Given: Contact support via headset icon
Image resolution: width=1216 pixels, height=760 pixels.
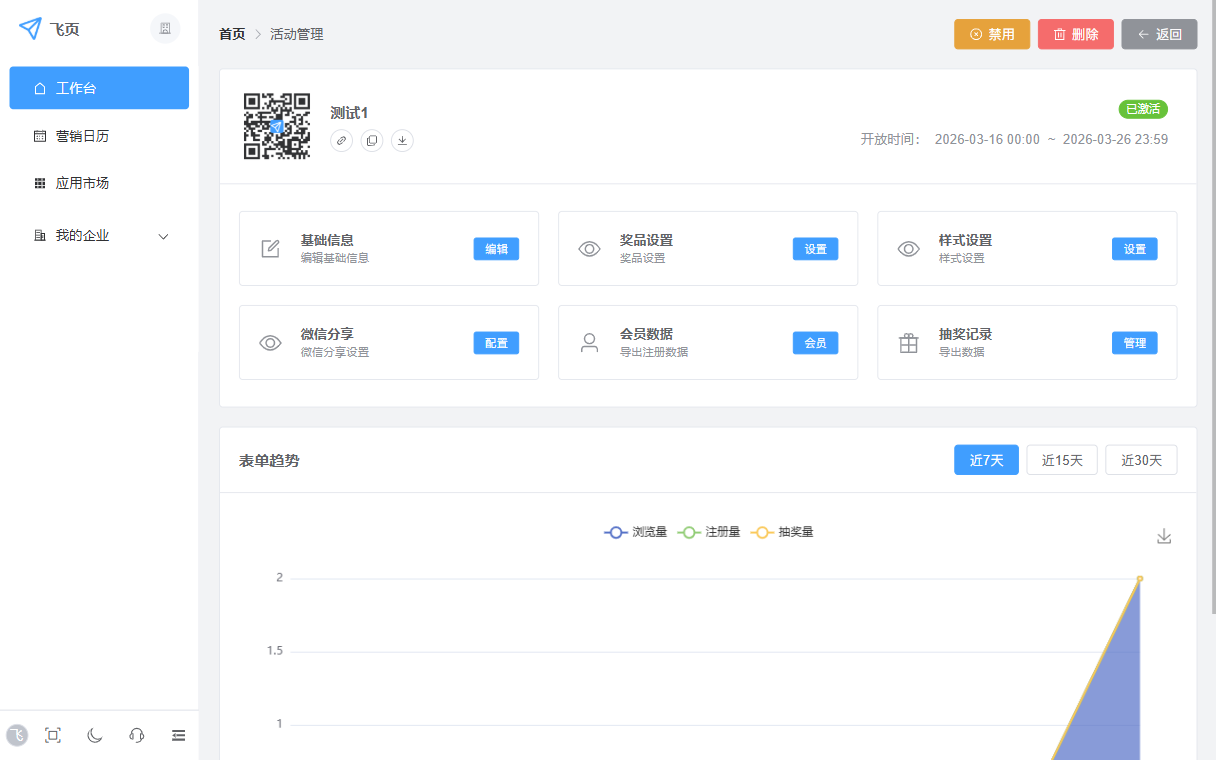Looking at the screenshot, I should 136,735.
